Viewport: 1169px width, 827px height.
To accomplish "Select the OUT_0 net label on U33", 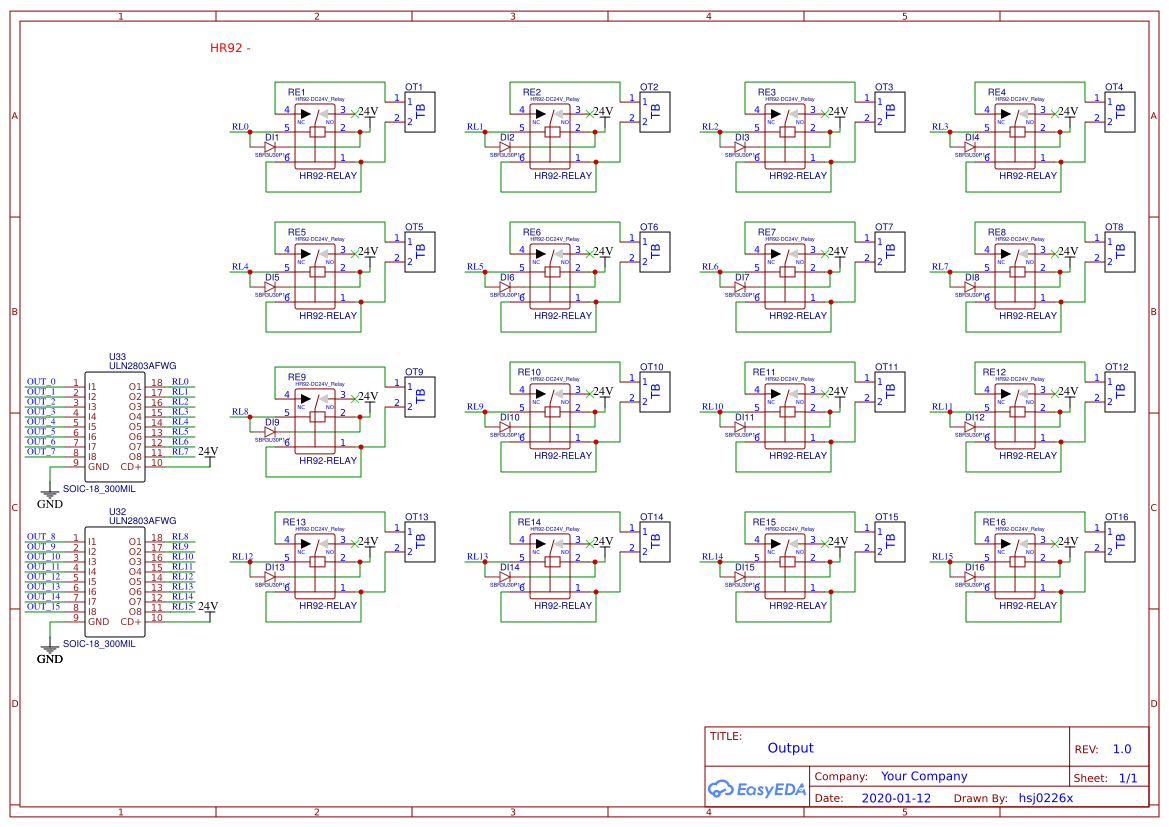I will click(x=40, y=380).
